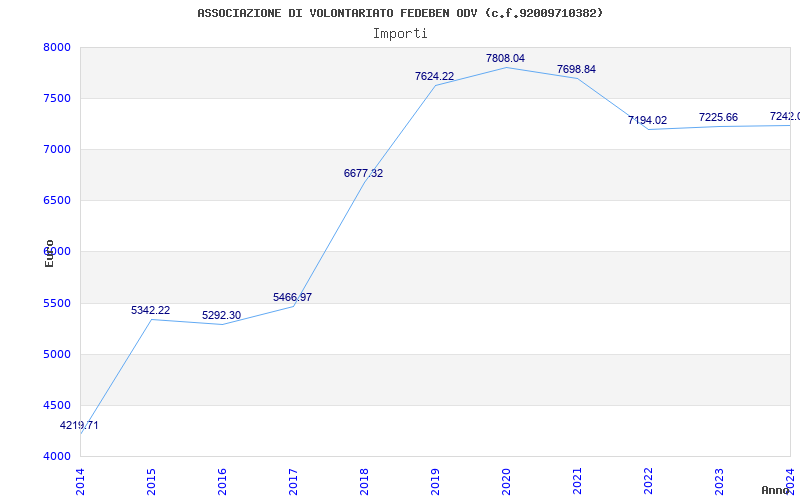The image size is (800, 500).
Task: Click the x-axis year 2023
Action: [718, 482]
